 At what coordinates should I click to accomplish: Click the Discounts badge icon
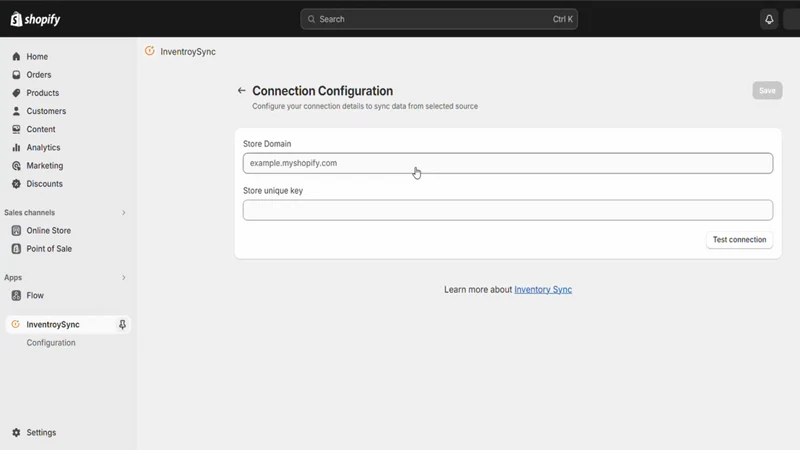pos(16,184)
